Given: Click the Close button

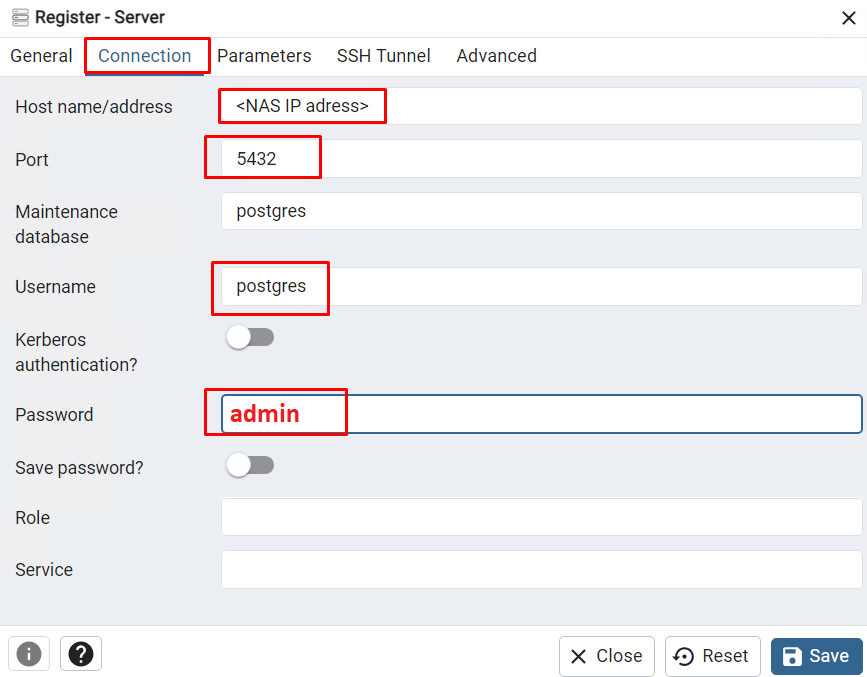Looking at the screenshot, I should click(606, 656).
